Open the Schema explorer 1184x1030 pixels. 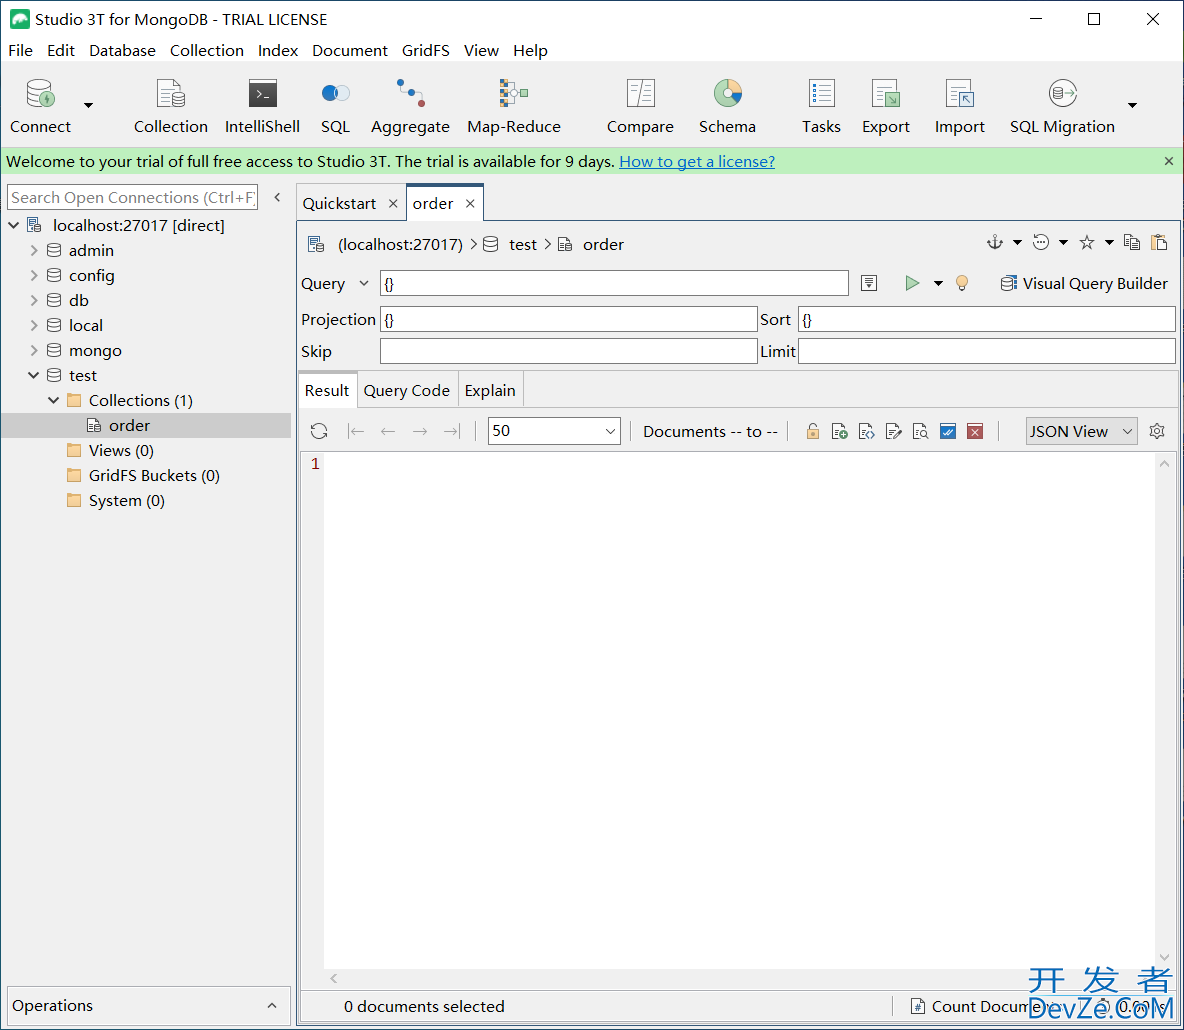coord(727,106)
